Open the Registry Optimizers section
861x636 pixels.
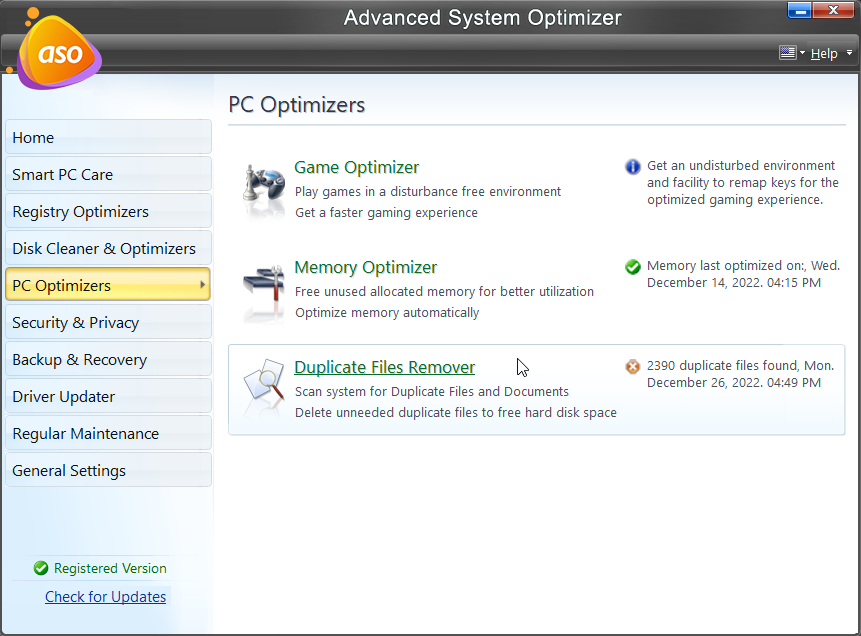107,211
